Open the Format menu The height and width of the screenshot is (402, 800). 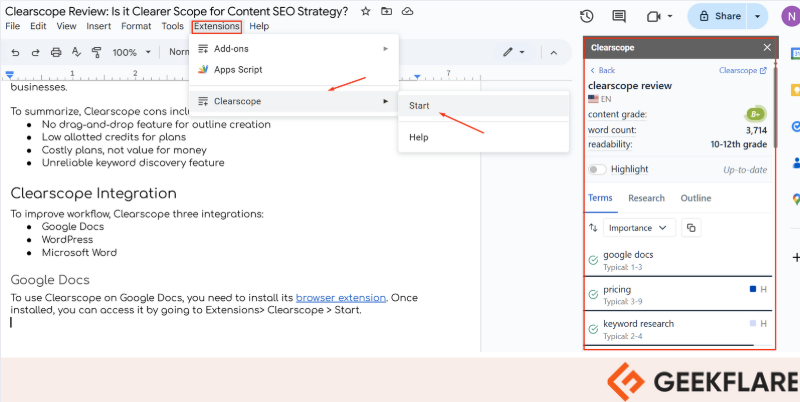136,26
